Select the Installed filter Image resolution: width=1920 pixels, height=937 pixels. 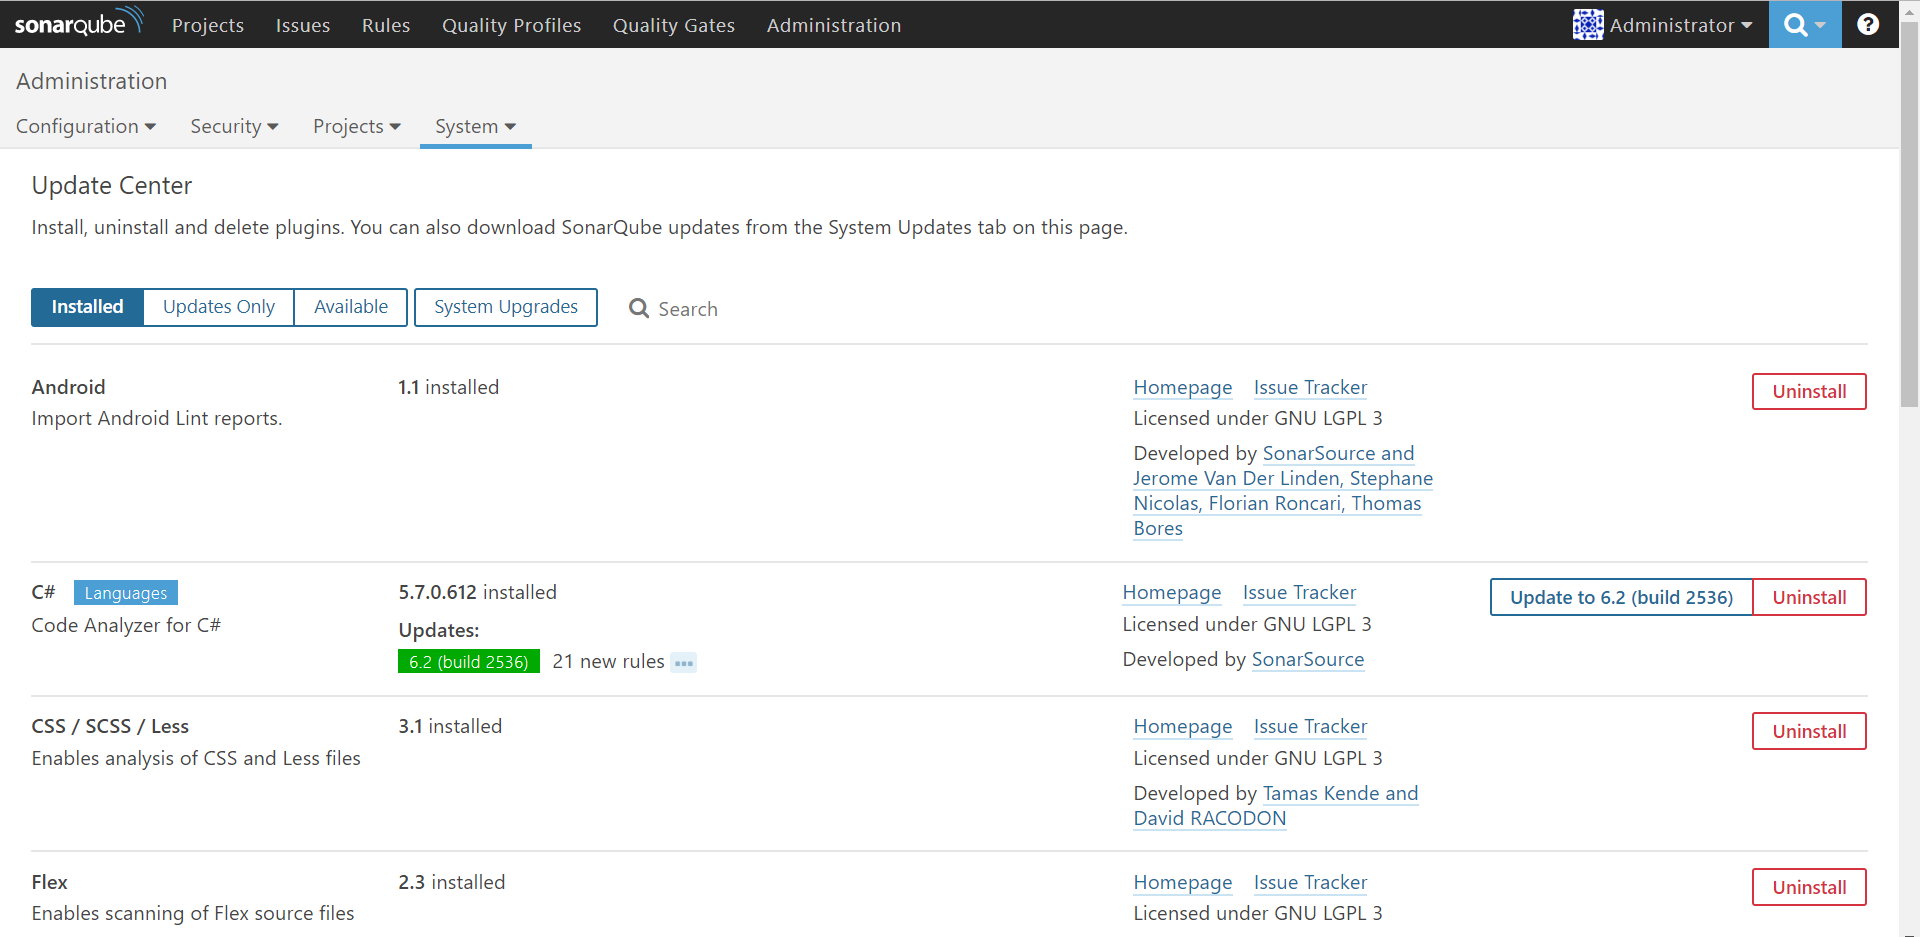(88, 307)
